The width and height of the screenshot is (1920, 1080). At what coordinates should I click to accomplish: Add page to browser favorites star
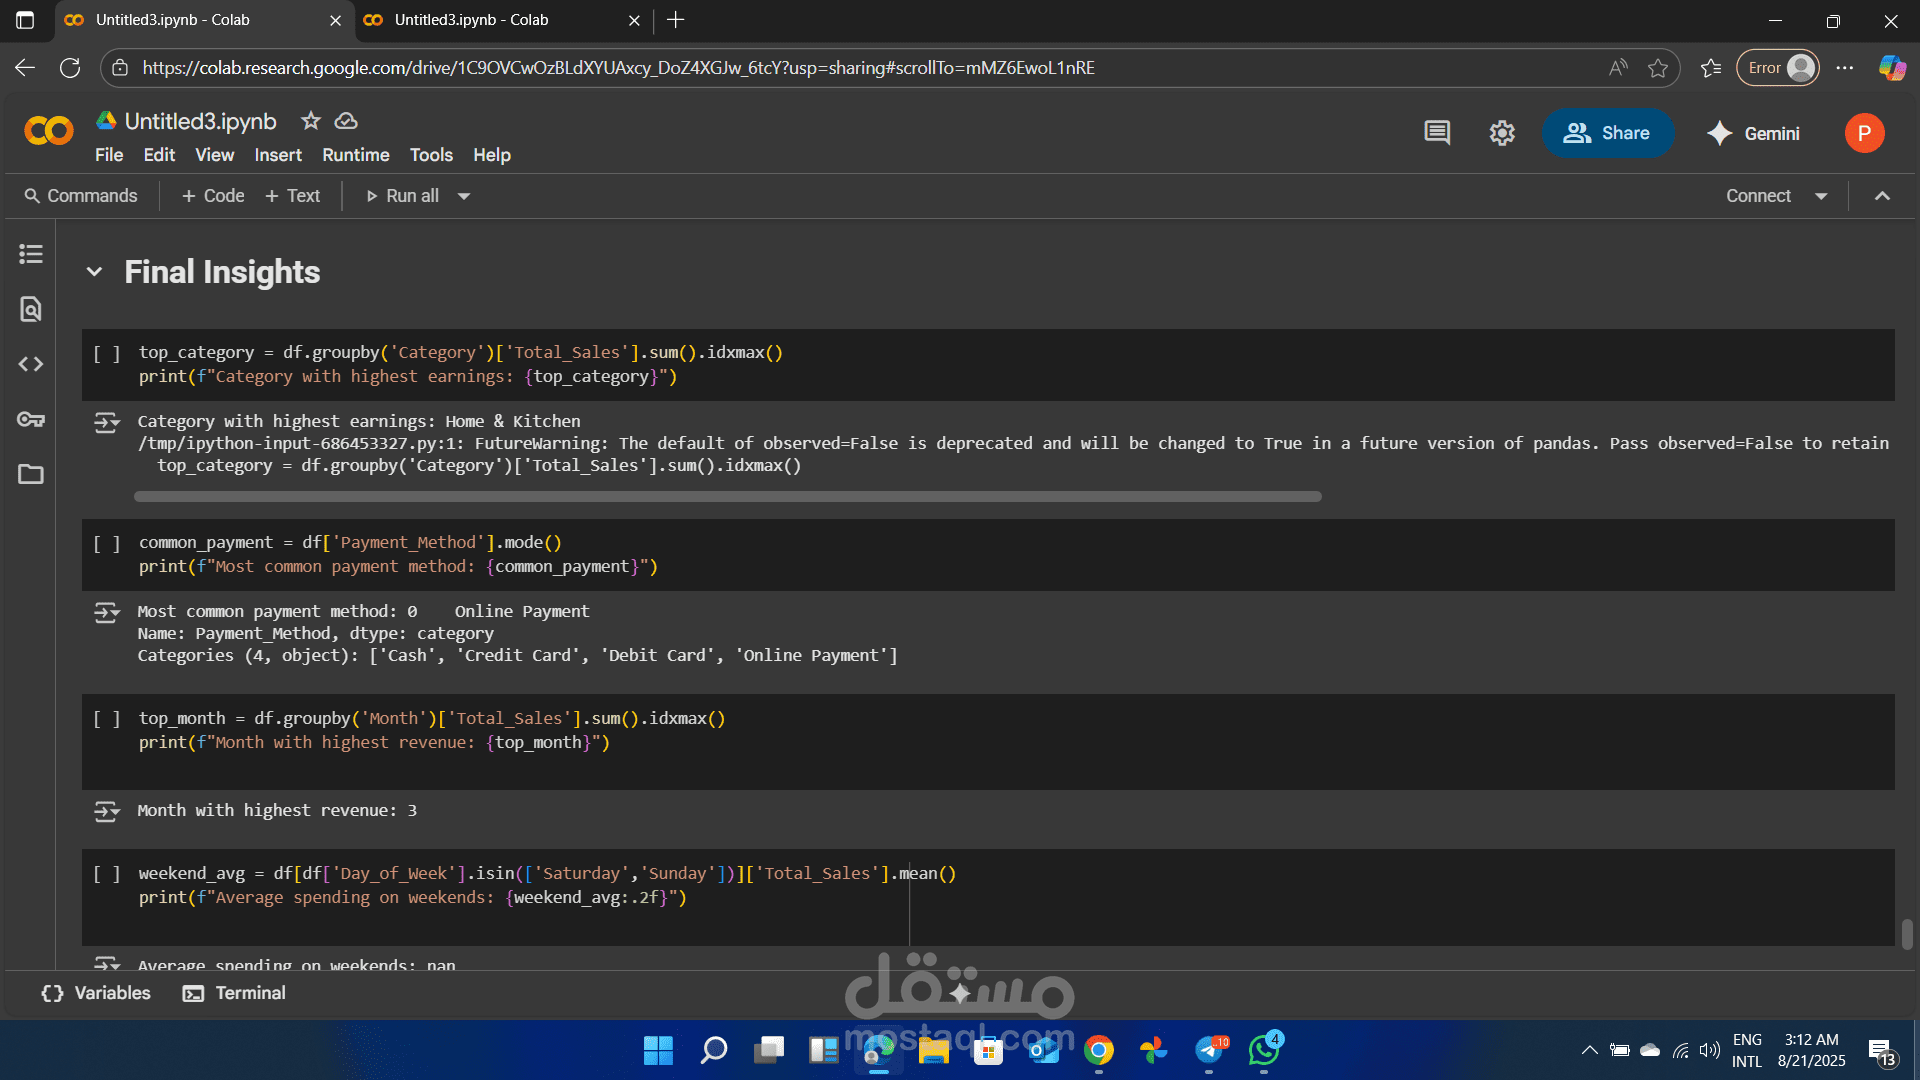click(1658, 68)
